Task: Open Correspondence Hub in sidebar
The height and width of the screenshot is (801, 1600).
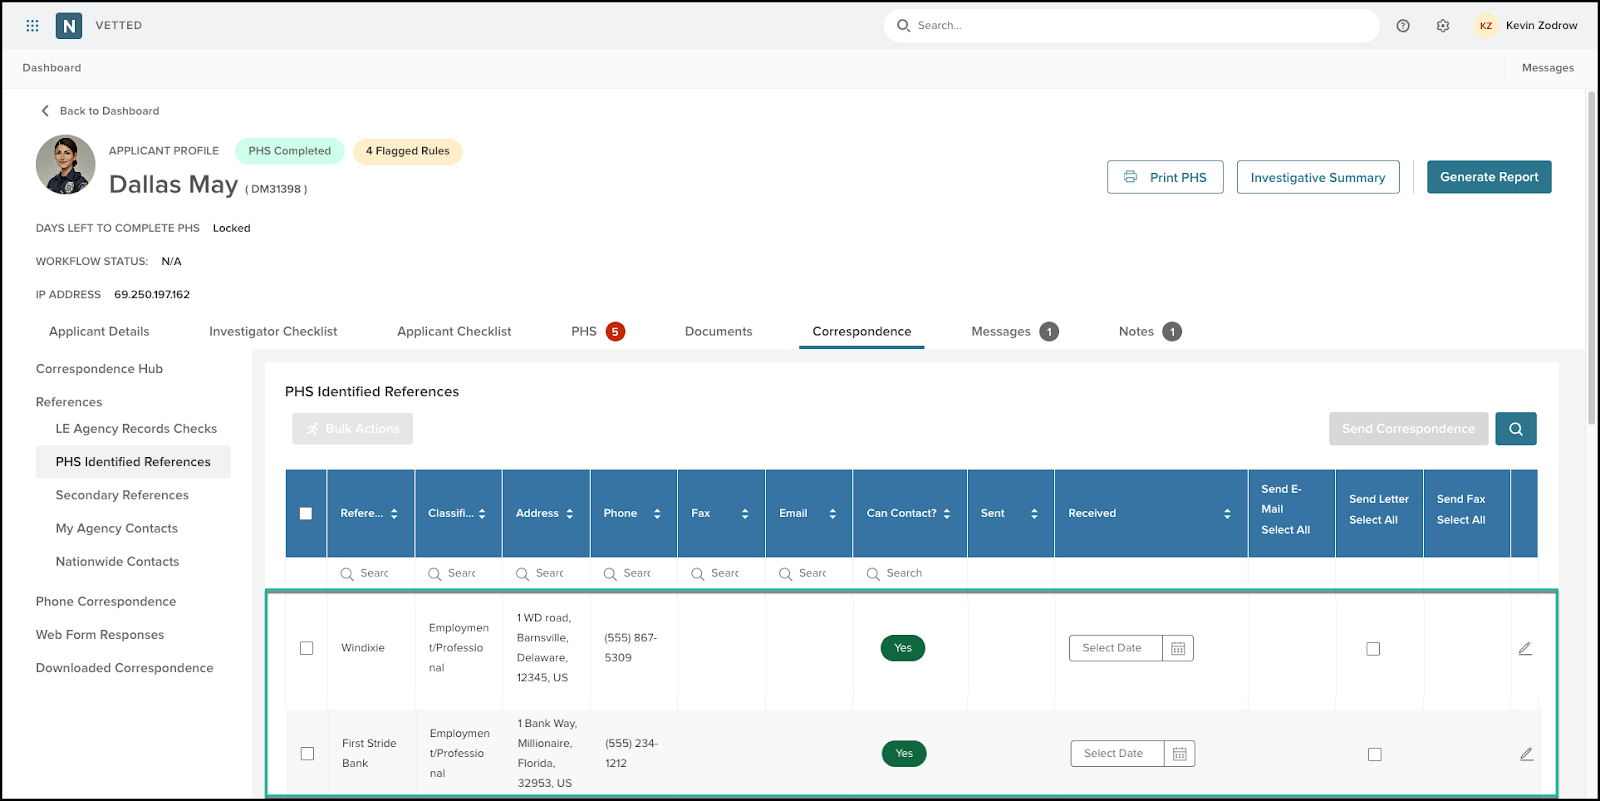Action: (x=99, y=369)
